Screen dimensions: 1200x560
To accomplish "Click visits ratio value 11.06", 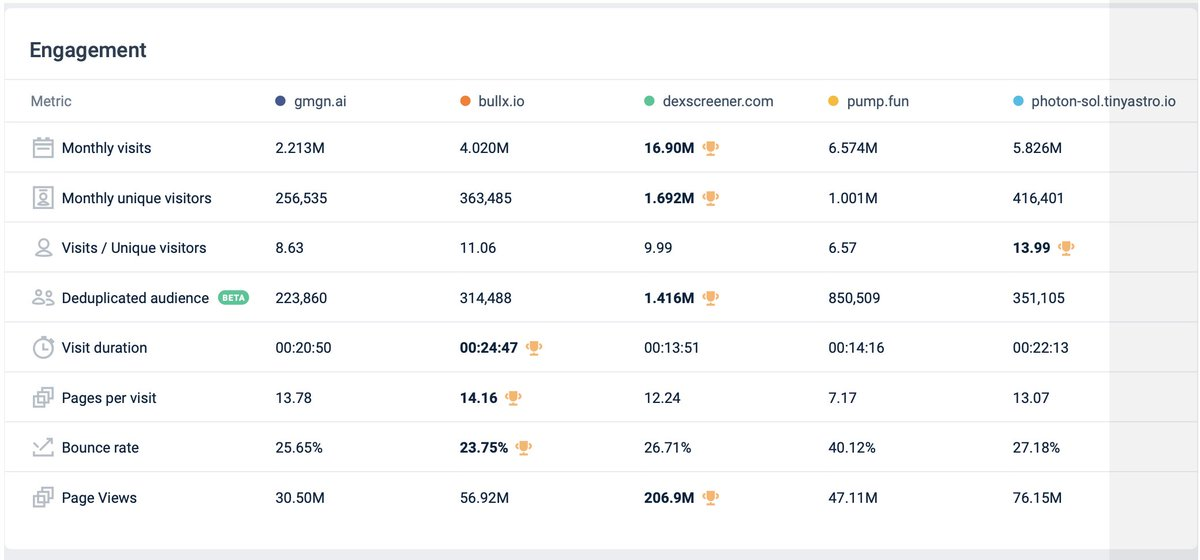I will click(x=478, y=248).
